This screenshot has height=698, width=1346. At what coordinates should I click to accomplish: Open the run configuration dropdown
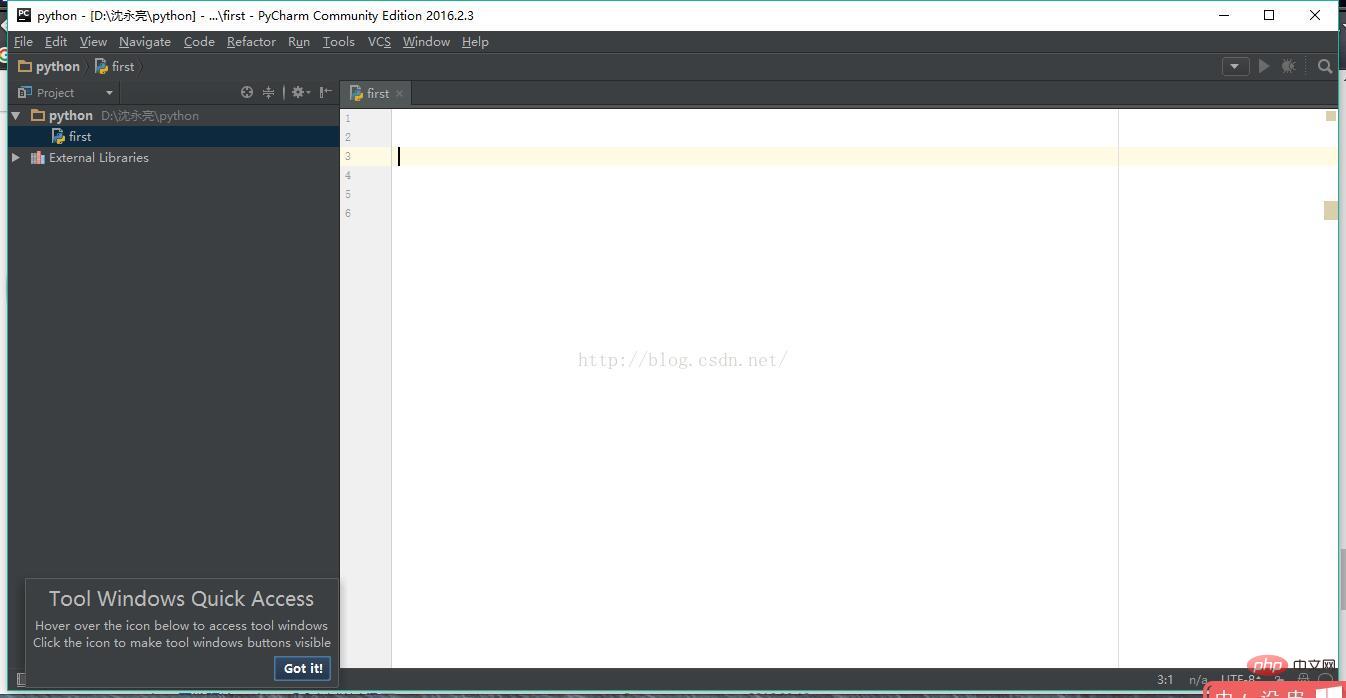pos(1235,66)
